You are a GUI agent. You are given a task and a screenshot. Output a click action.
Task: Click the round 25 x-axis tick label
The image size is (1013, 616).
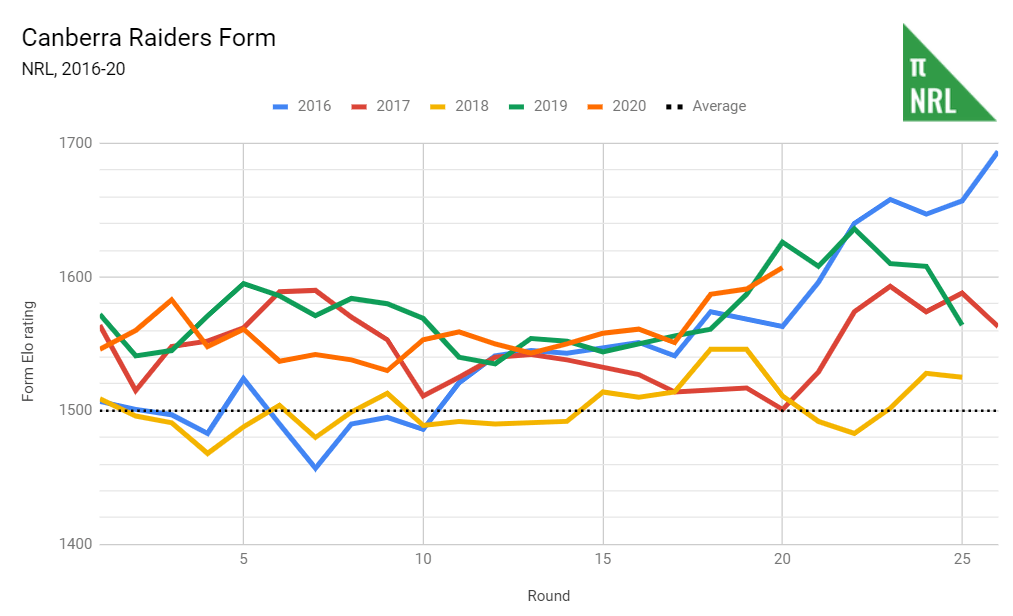(x=961, y=560)
